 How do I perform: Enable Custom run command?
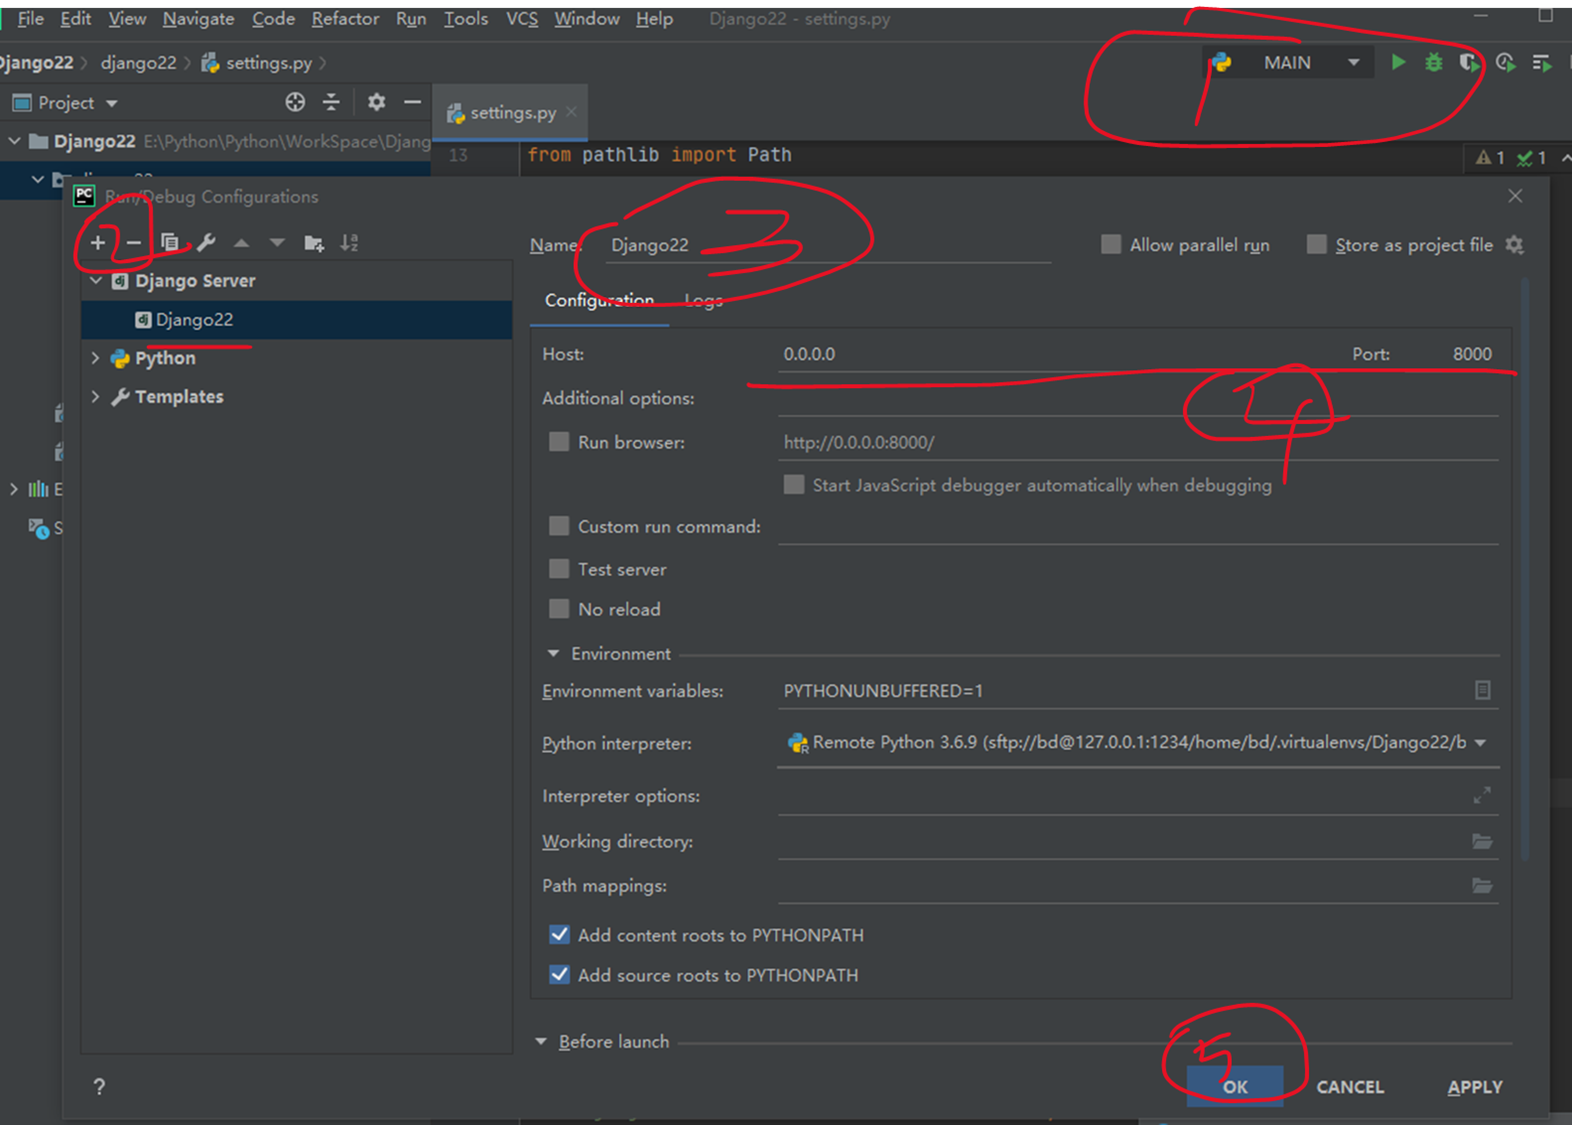[559, 526]
